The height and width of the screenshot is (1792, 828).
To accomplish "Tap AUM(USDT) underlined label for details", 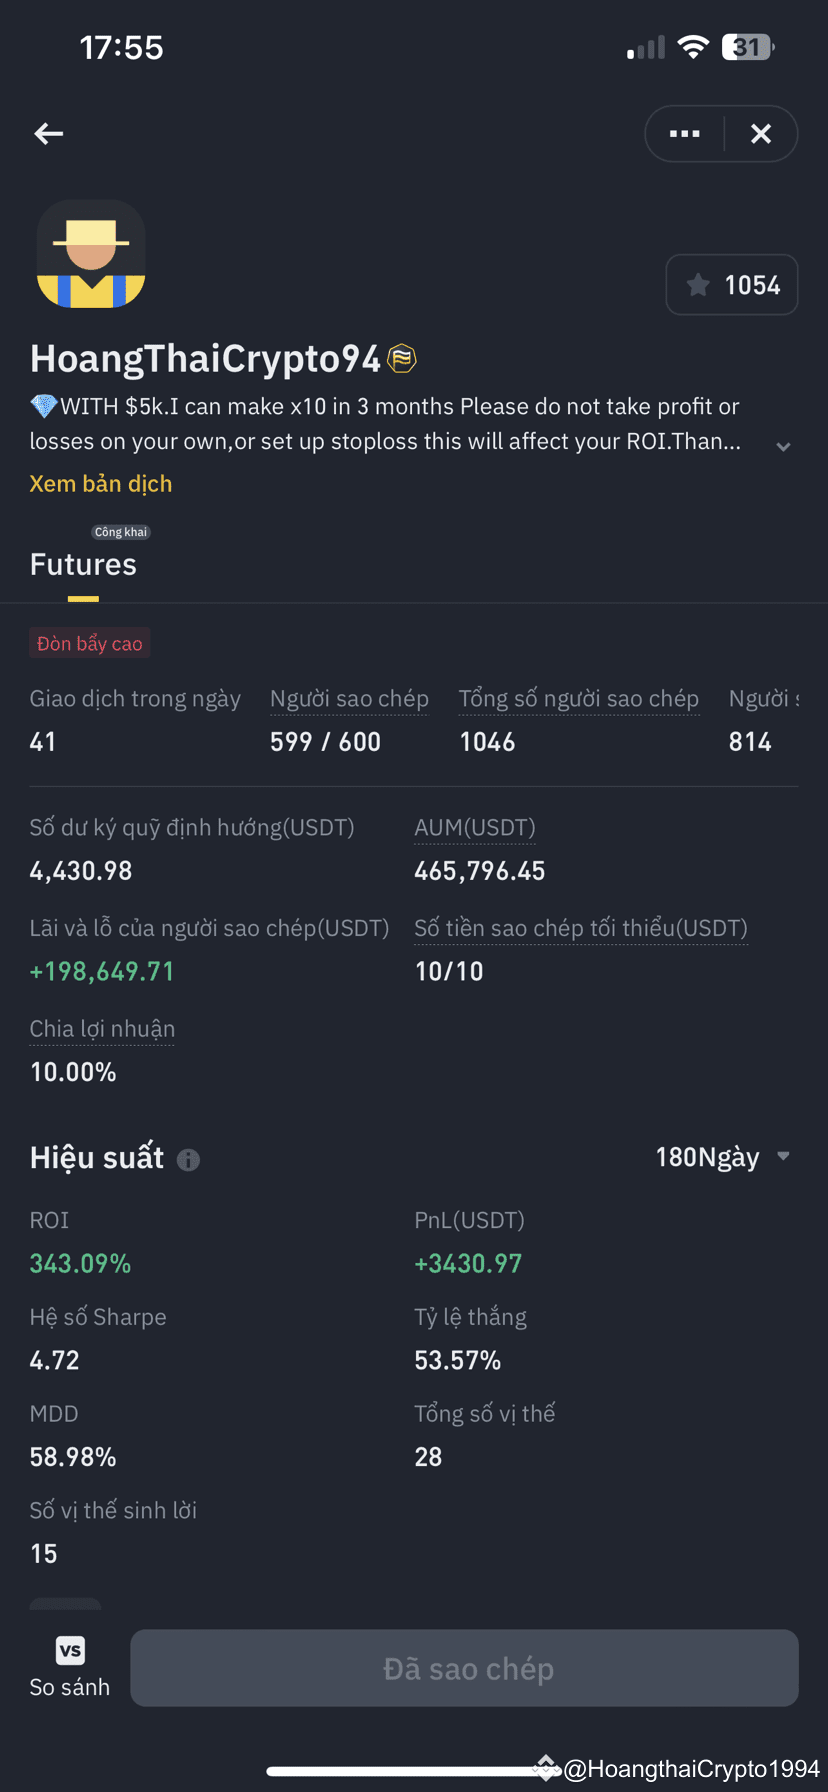I will click(x=475, y=827).
